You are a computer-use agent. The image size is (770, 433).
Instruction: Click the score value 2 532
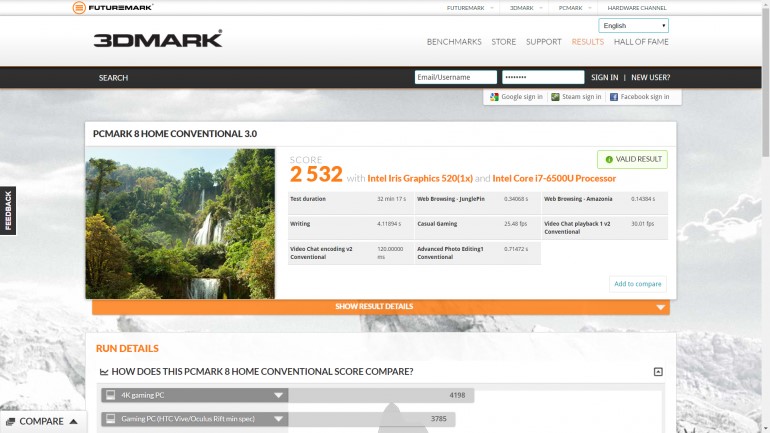316,174
